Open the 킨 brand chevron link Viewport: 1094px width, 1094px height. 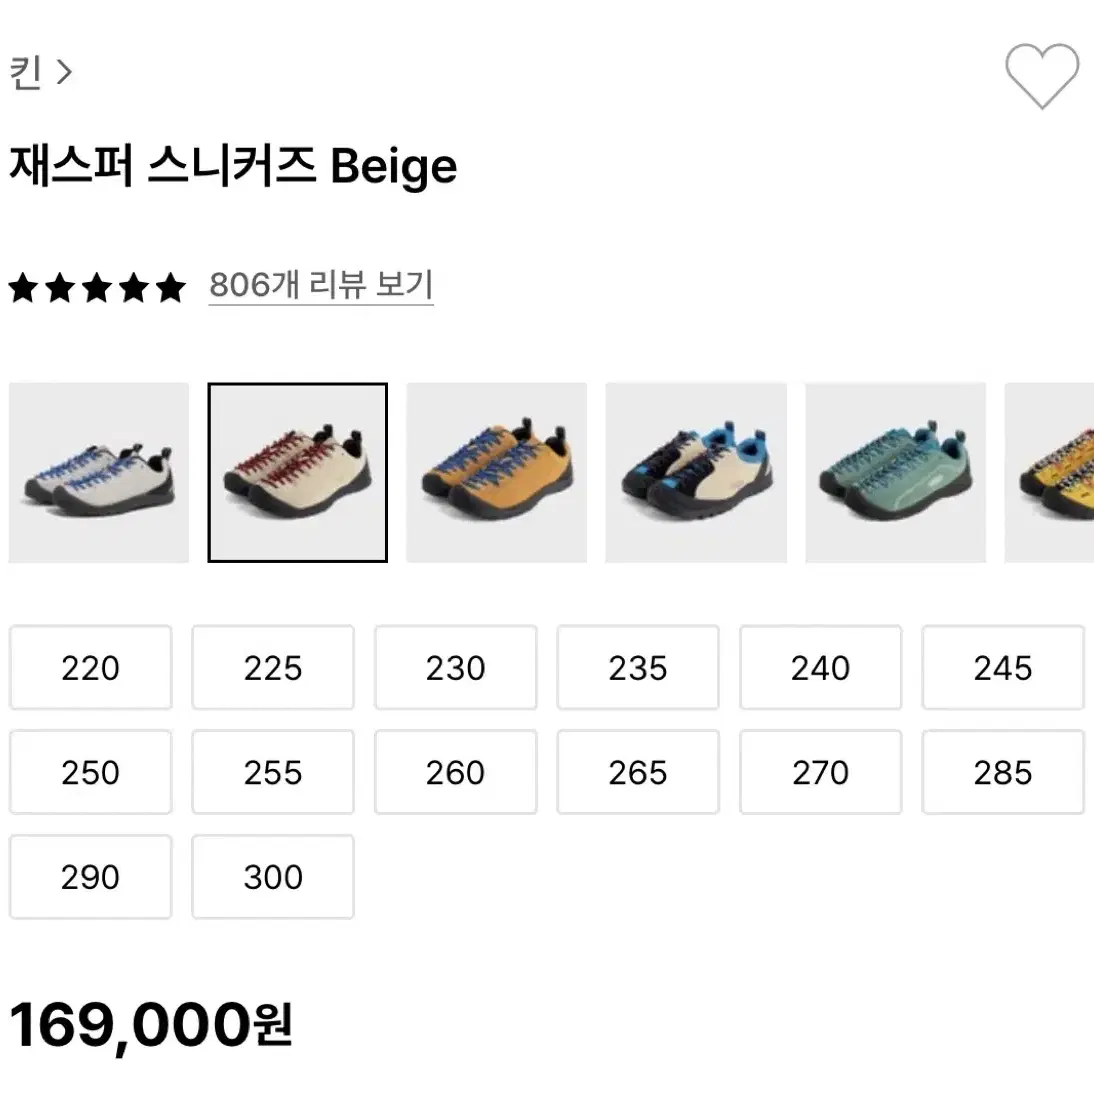click(41, 73)
